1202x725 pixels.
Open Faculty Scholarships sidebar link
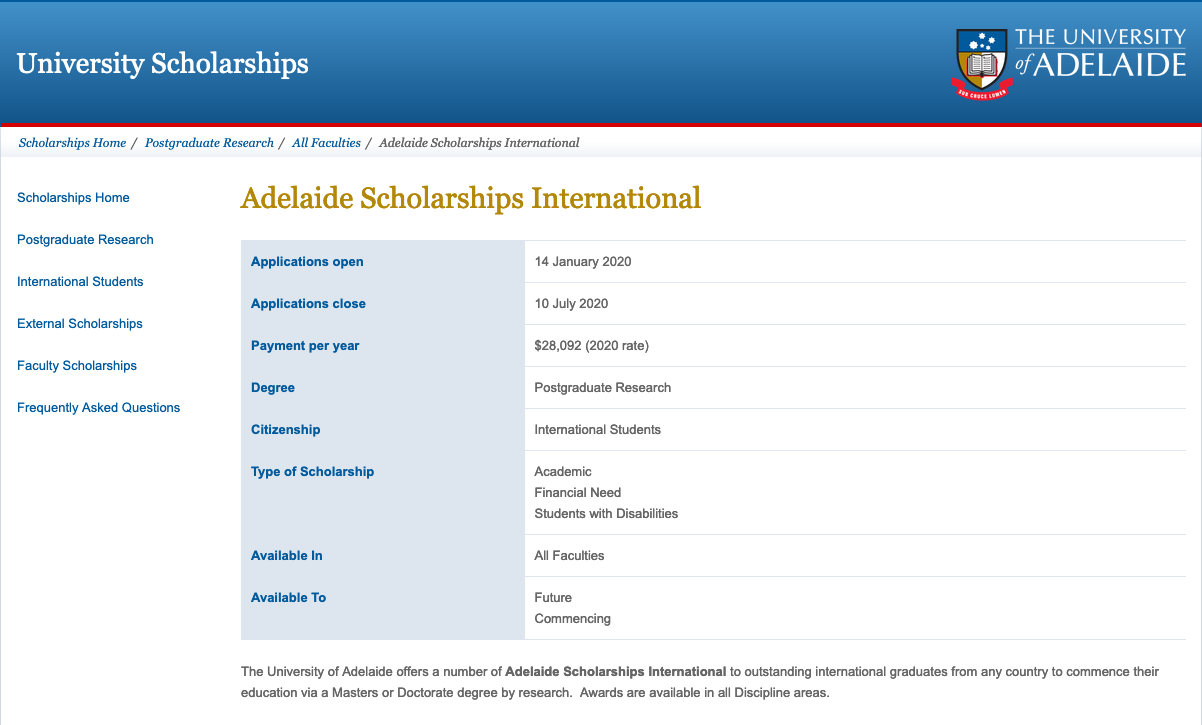click(x=77, y=366)
